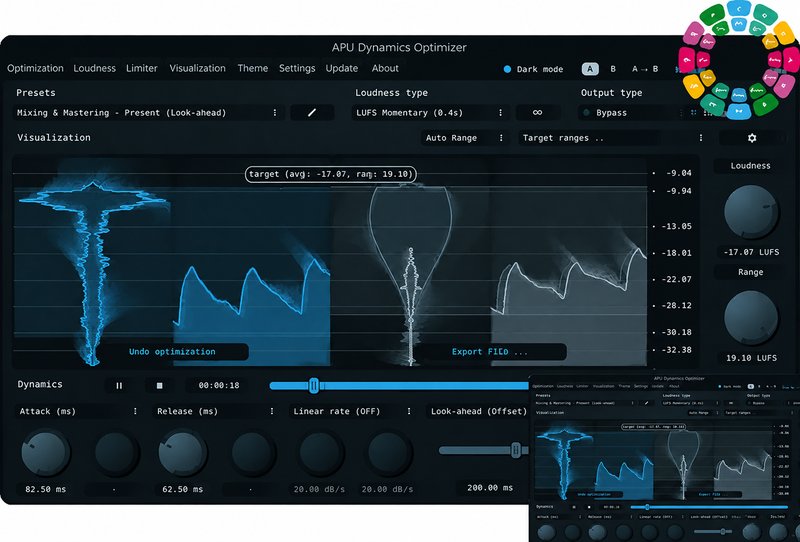800x542 pixels.
Task: Open the Optimization menu
Action: (x=35, y=68)
